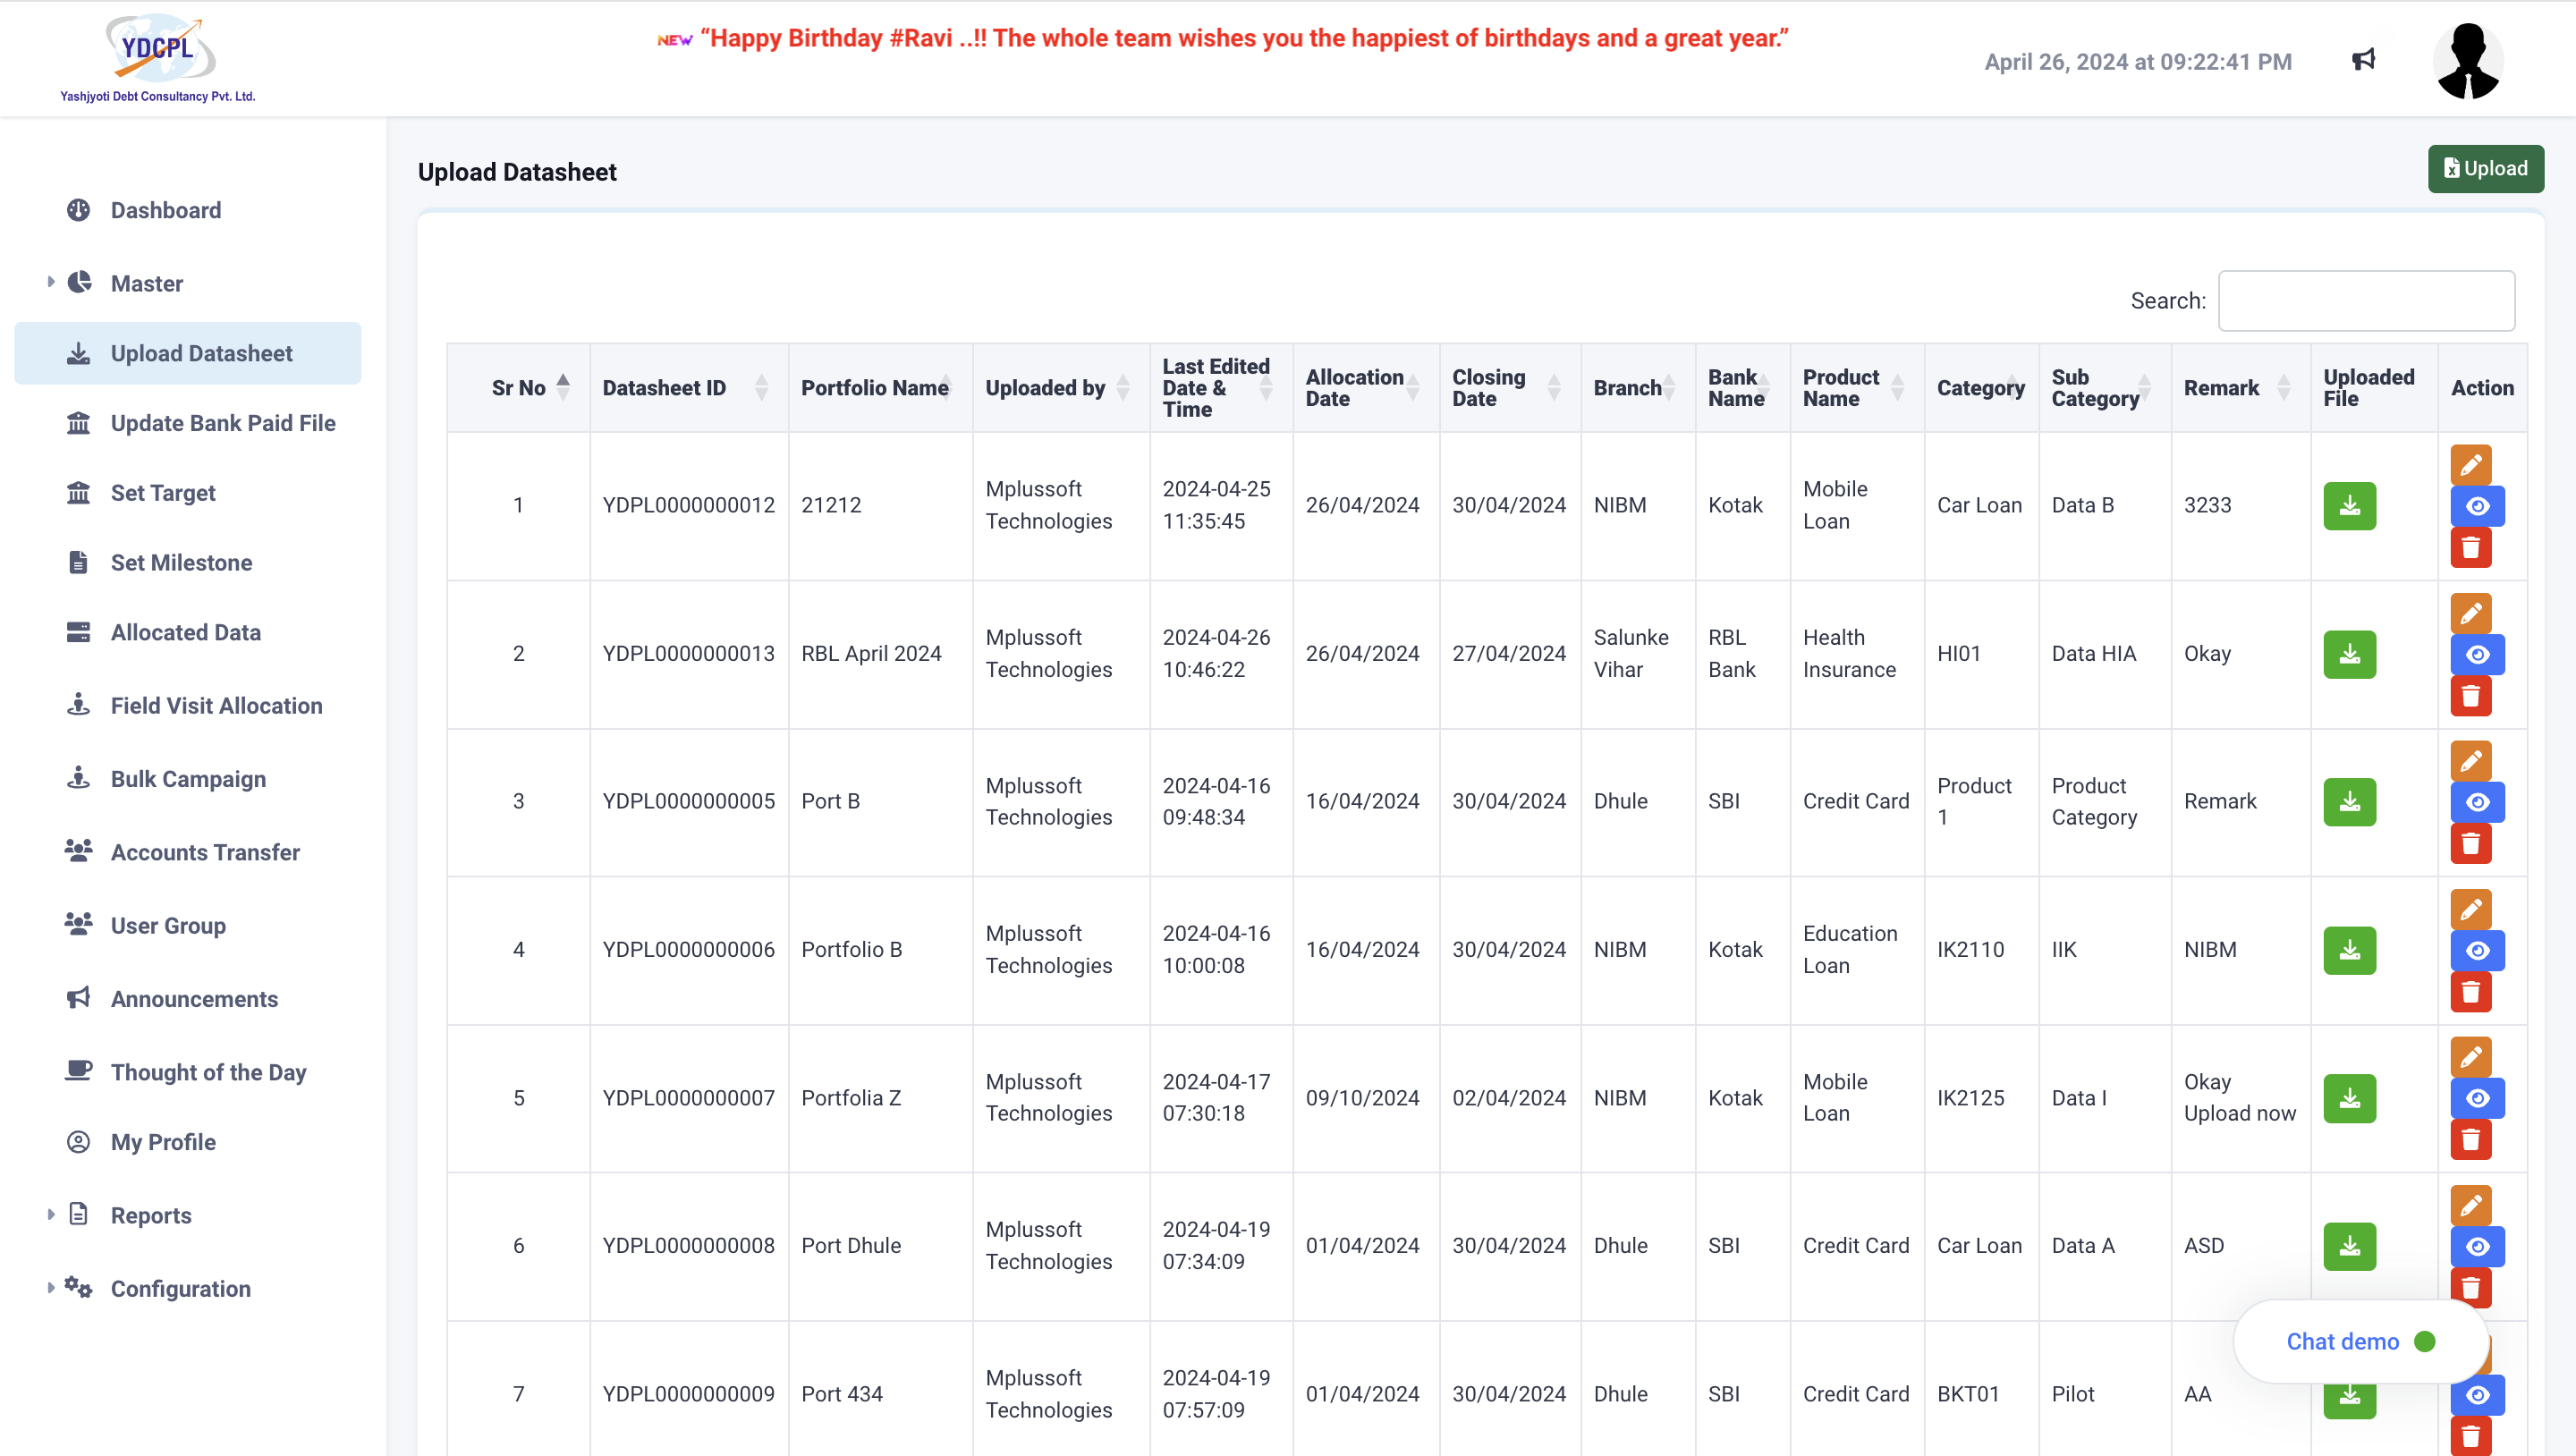View the Port Dhule datasheet details
2576x1456 pixels.
(x=2477, y=1246)
